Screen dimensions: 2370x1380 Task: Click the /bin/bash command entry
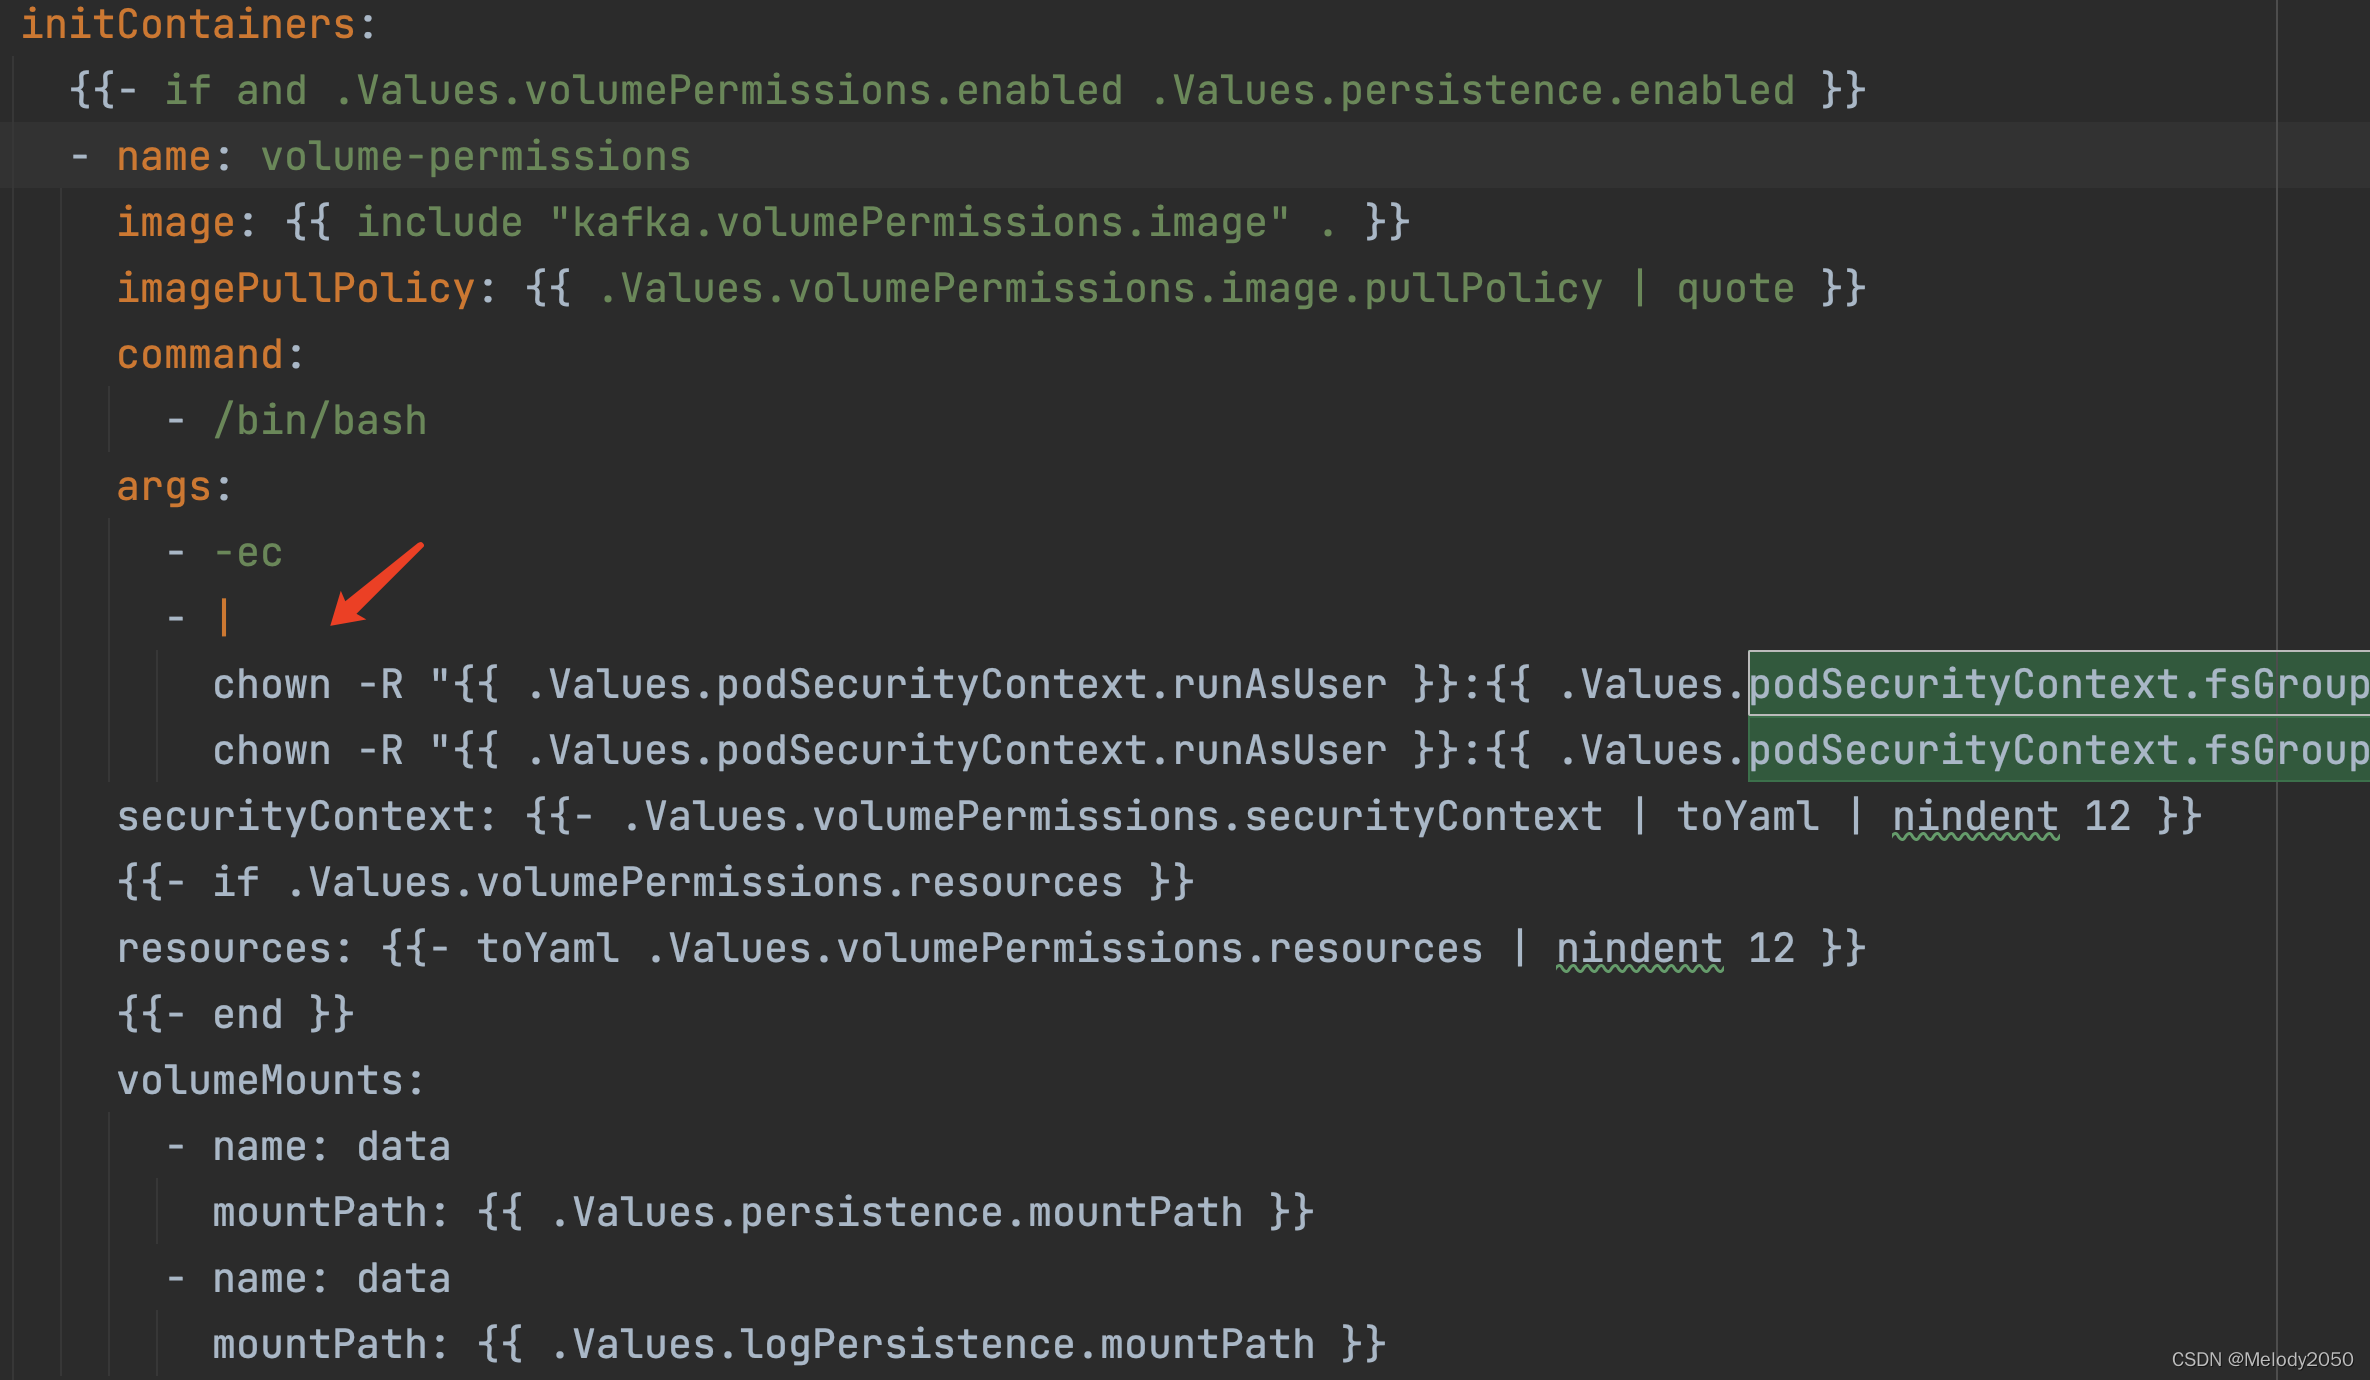(320, 421)
